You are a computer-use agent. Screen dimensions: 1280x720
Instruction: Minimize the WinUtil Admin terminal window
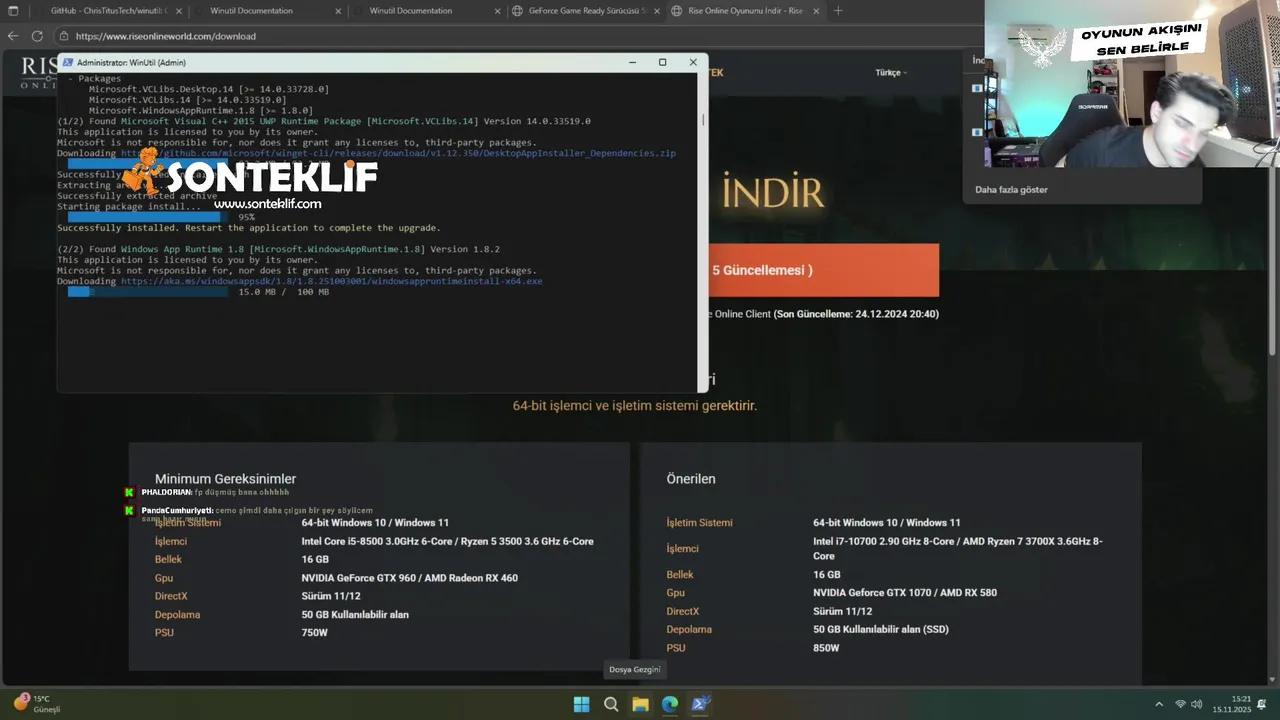tap(632, 62)
